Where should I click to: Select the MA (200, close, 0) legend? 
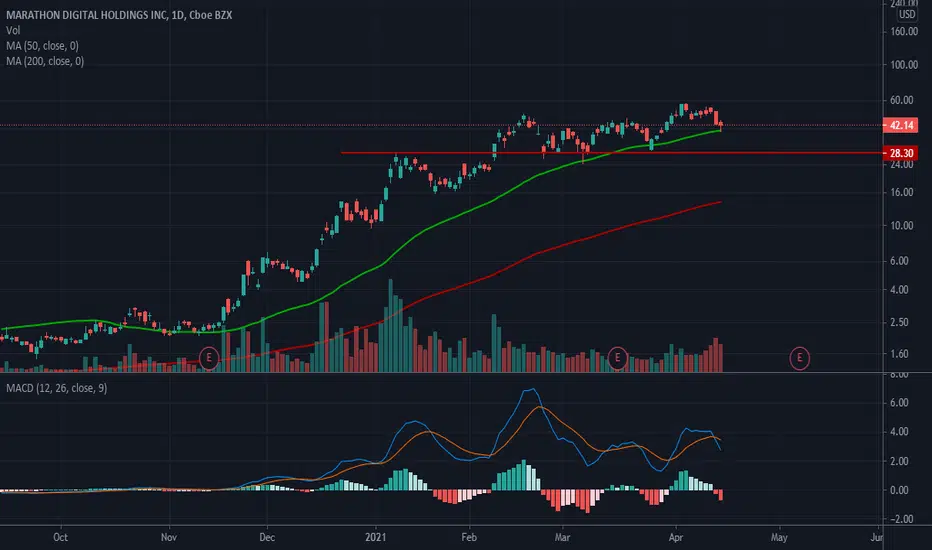coord(45,61)
